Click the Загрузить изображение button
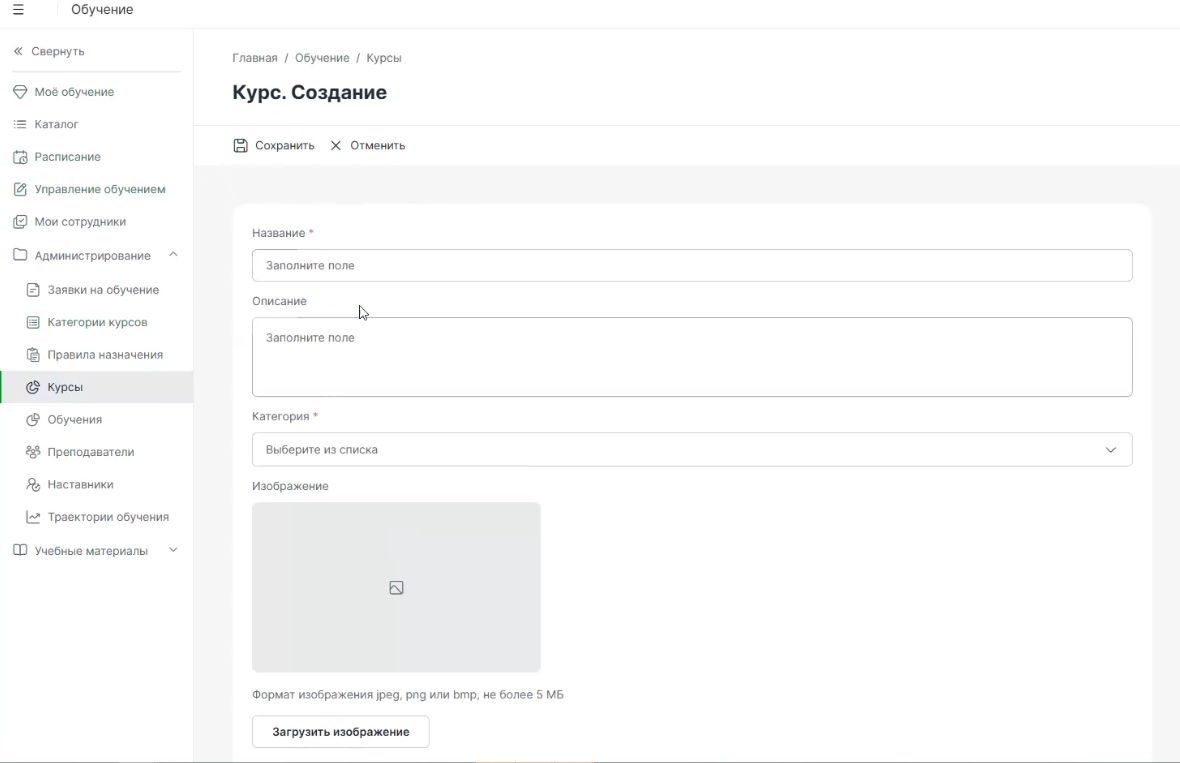The height and width of the screenshot is (763, 1180). 340,732
